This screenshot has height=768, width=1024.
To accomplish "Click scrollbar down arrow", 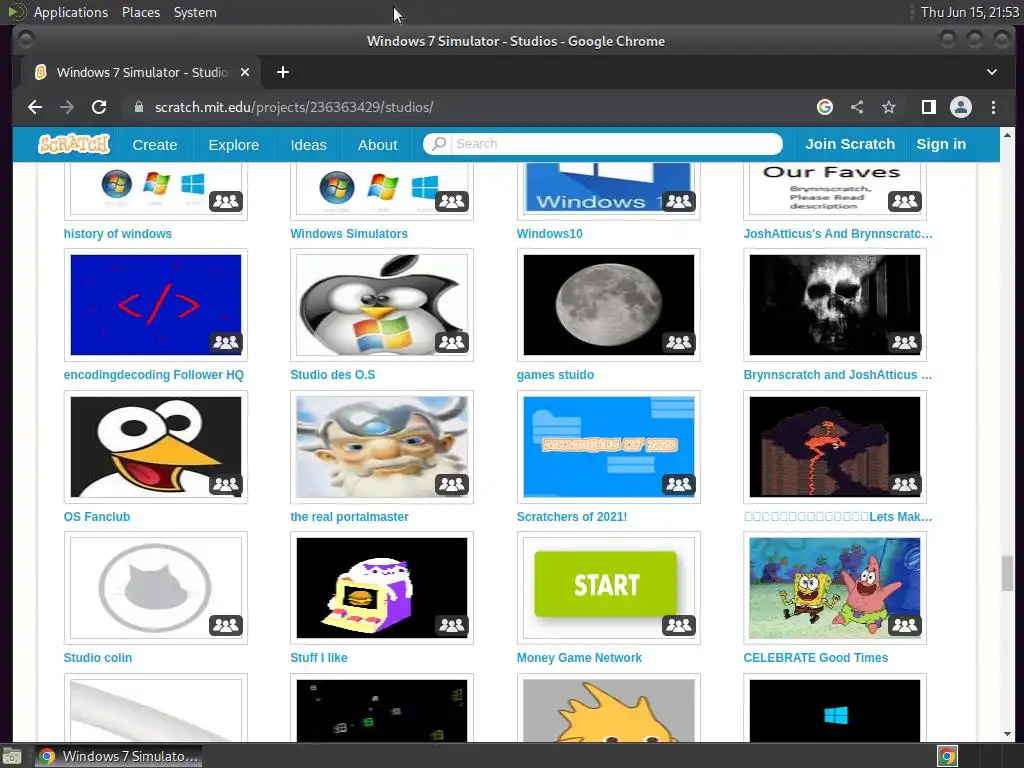I will [x=1007, y=733].
